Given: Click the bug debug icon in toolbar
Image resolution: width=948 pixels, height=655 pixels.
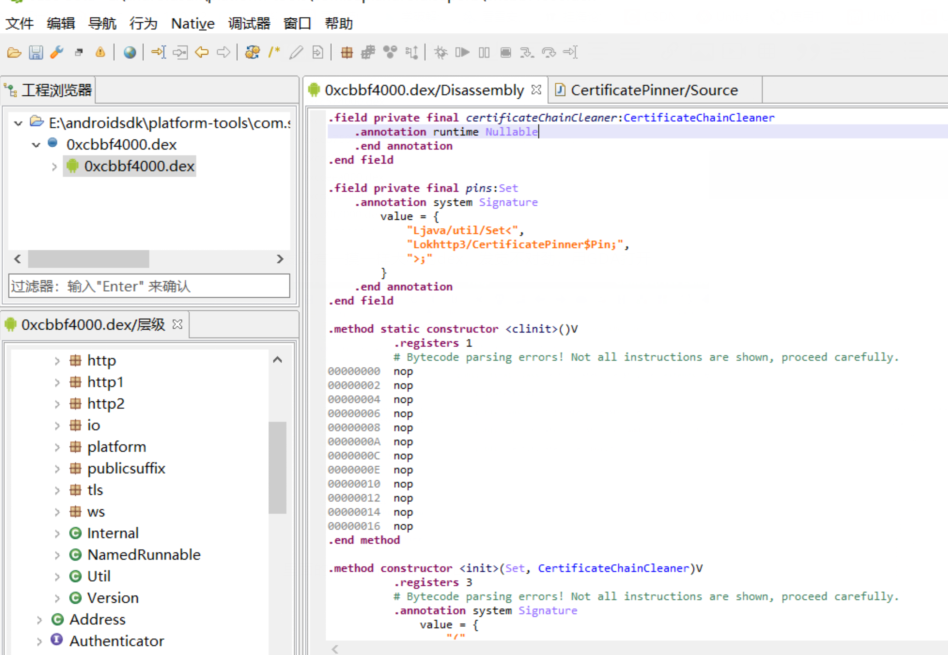Looking at the screenshot, I should (440, 52).
